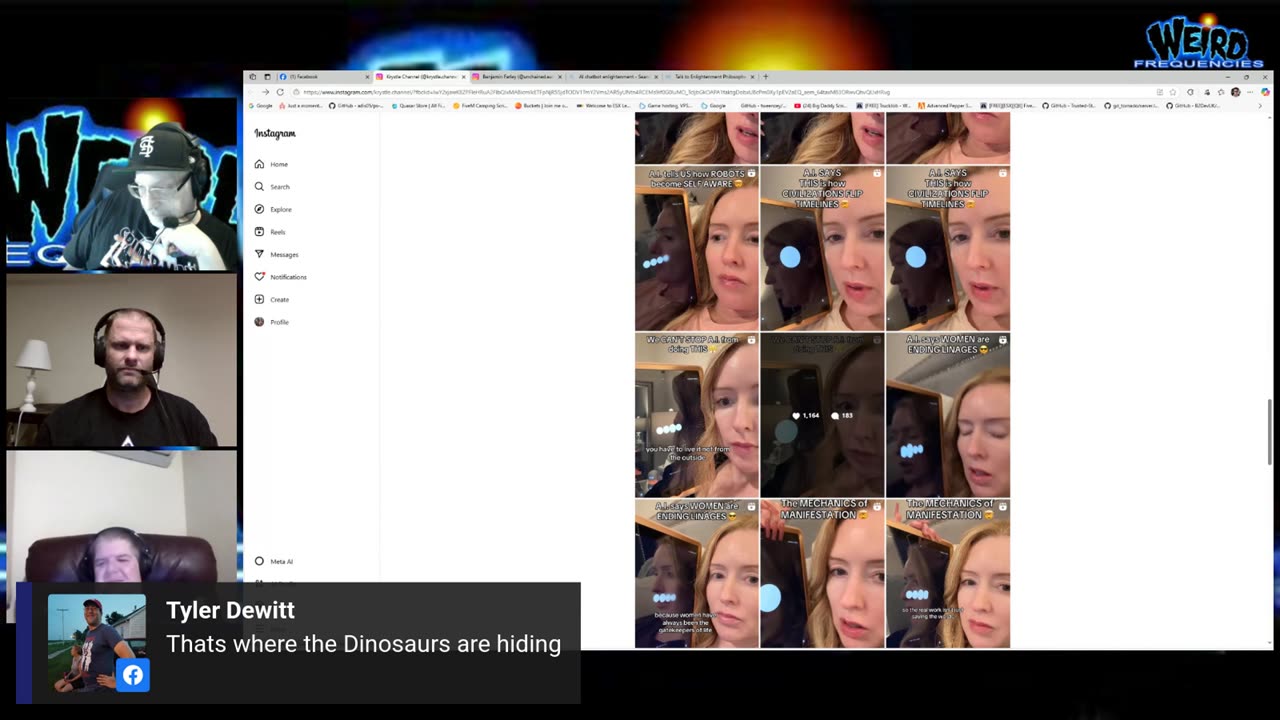Click Tyler Dewitt's comment profile picture
1280x720 pixels.
[96, 643]
